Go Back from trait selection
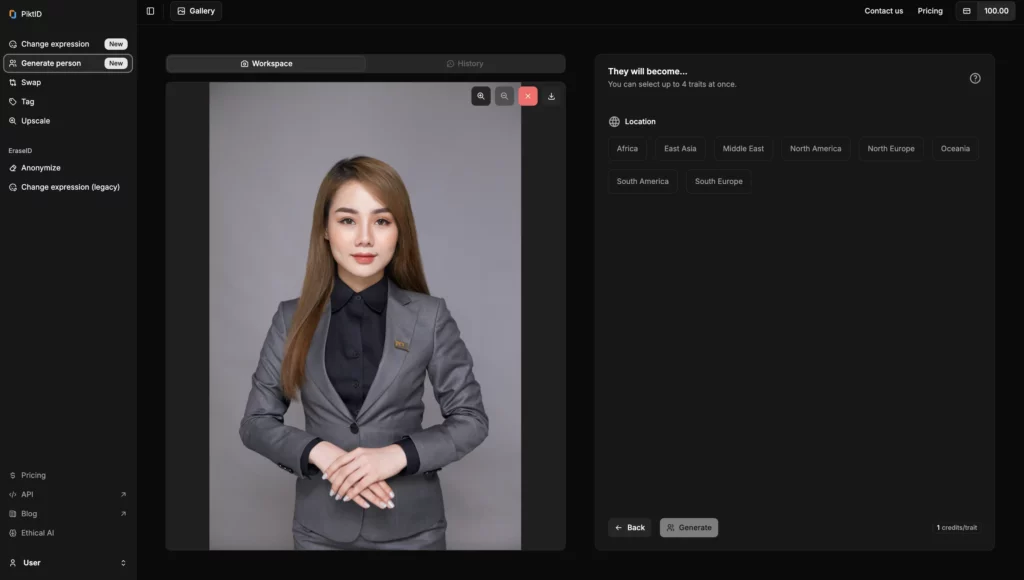This screenshot has height=580, width=1024. 629,527
